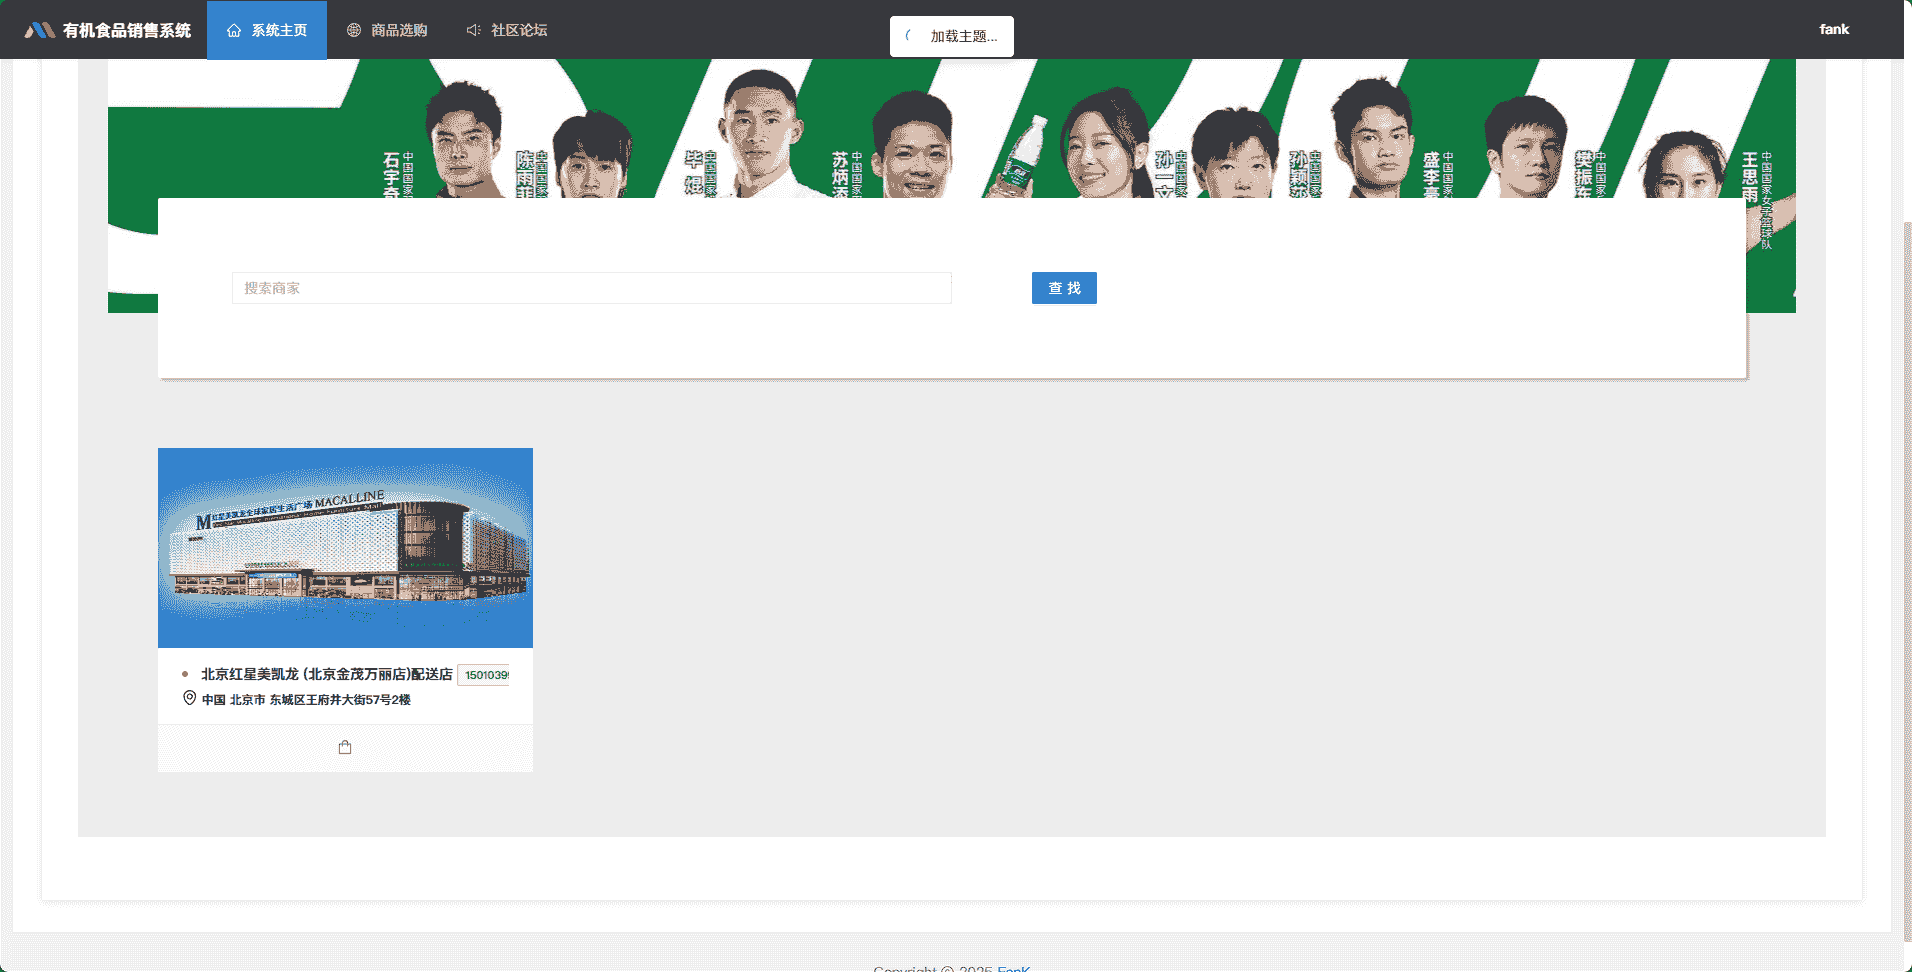
Task: Click the app logo icon in navbar
Action: click(x=40, y=30)
